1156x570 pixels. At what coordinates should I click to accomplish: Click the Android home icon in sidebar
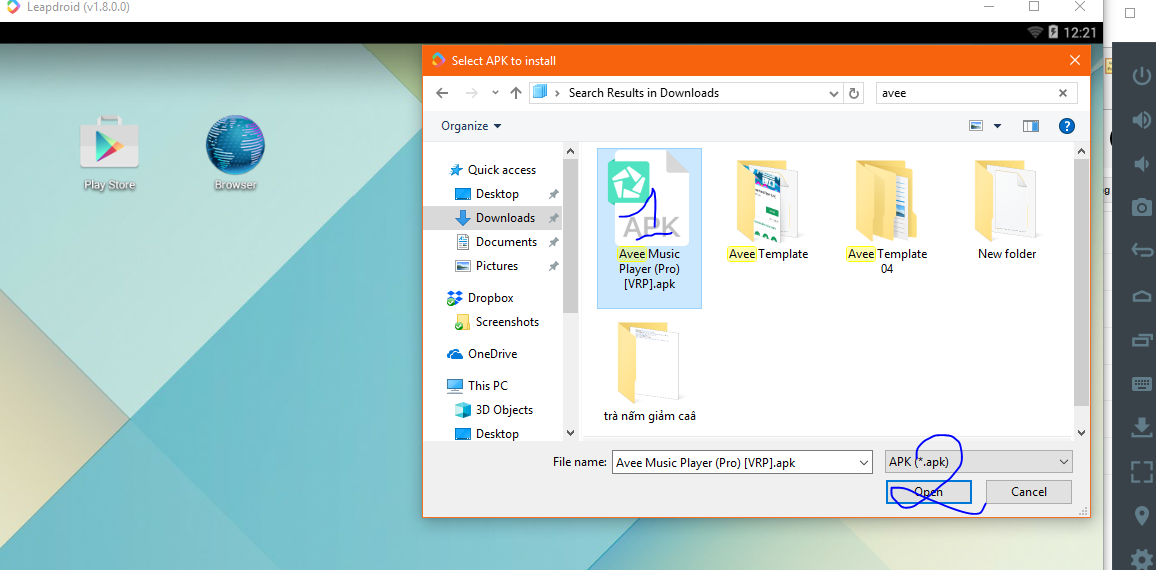(x=1141, y=295)
